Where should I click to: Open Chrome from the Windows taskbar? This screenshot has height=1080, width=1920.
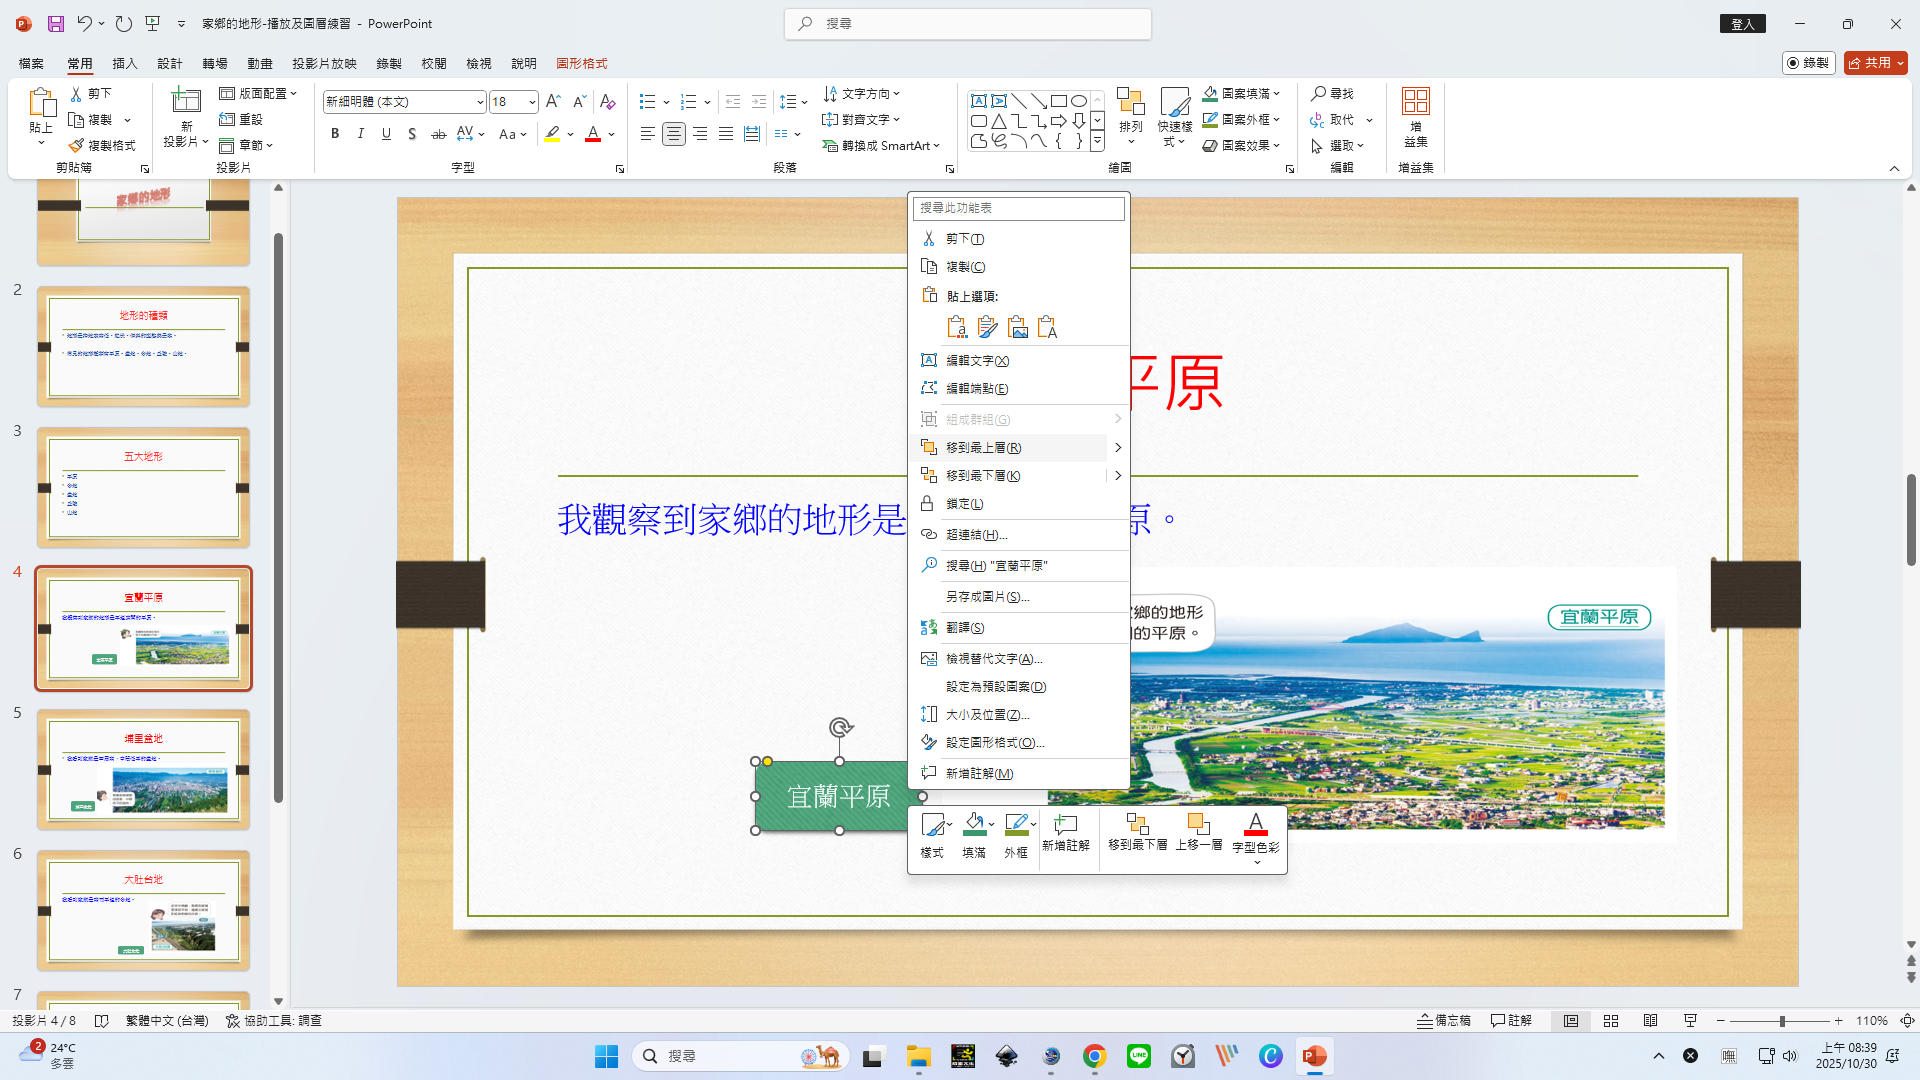pos(1094,1056)
